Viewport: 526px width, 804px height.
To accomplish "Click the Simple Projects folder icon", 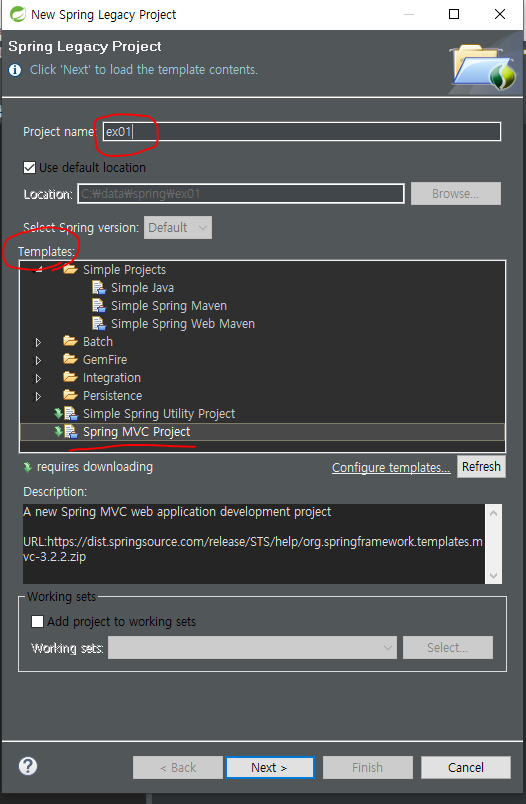I will pyautogui.click(x=70, y=269).
